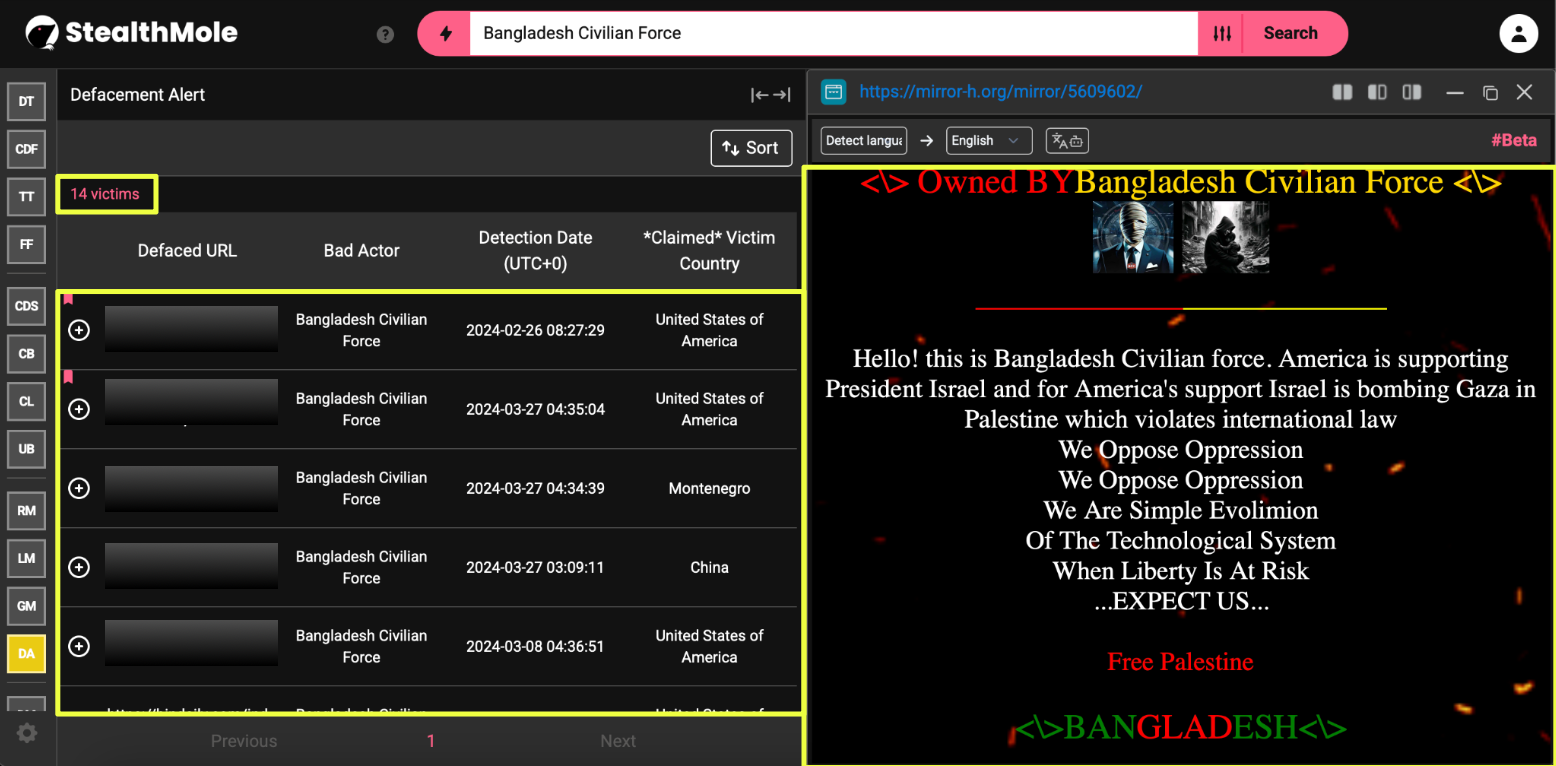Open settings gear in sidebar

(27, 733)
